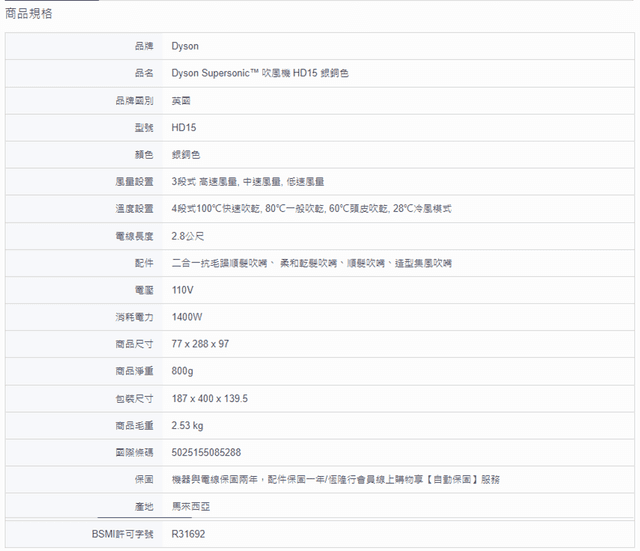The image size is (640, 551).
Task: Select the 2.8公尺 cord length value
Action: pos(188,236)
